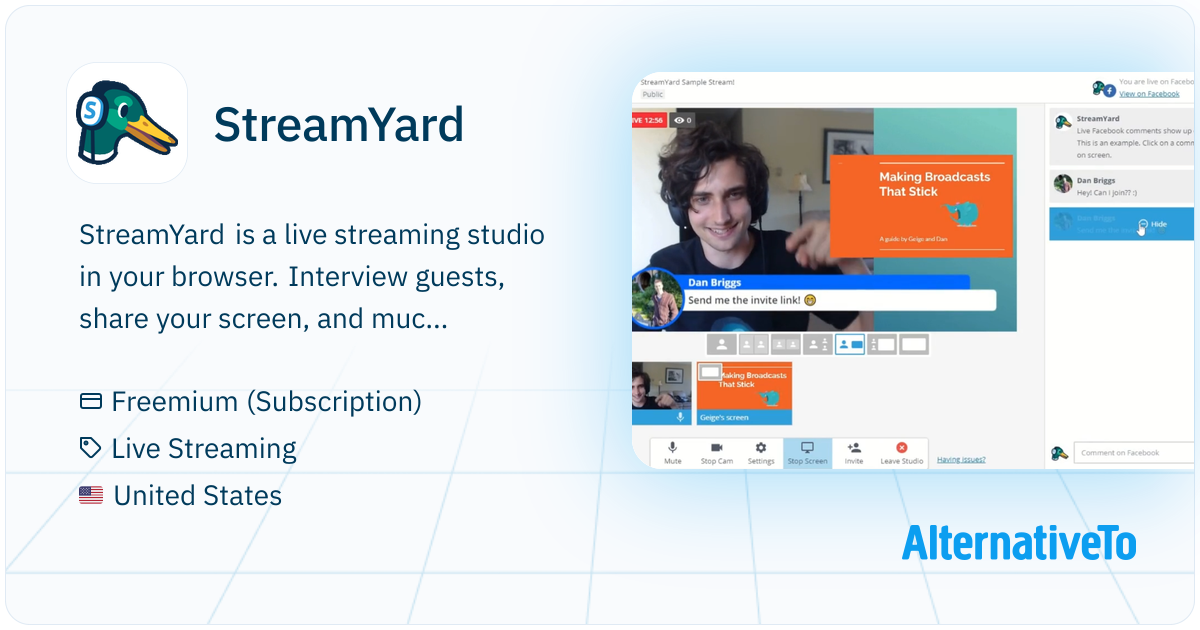1200x630 pixels.
Task: Click the Invite add-person button
Action: click(x=854, y=453)
